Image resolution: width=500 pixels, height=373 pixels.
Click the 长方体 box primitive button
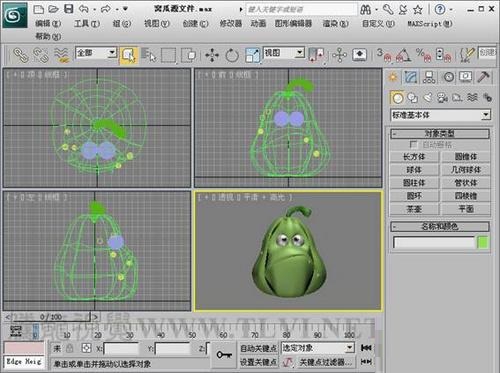pyautogui.click(x=414, y=157)
